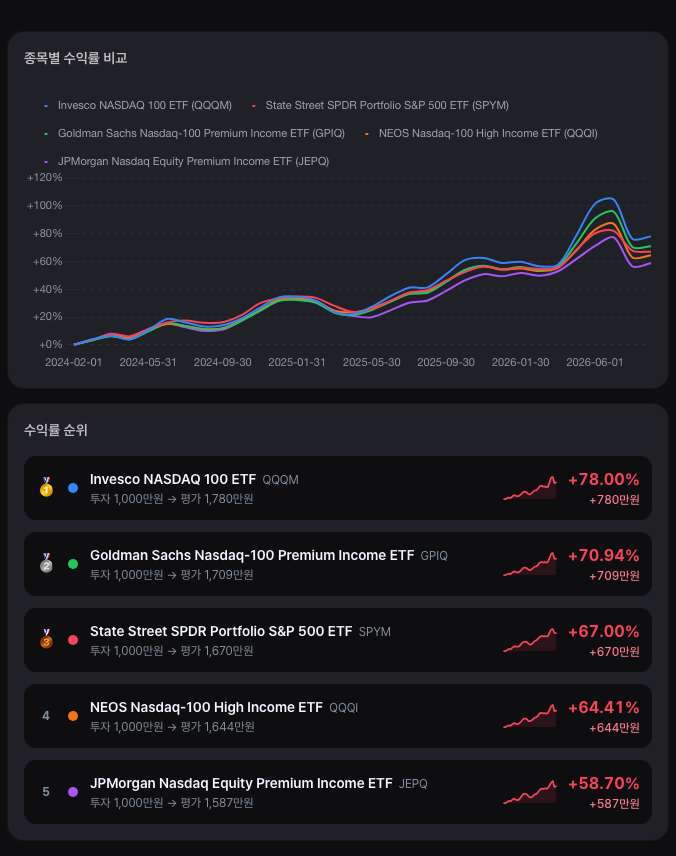Screen dimensions: 676x856
Task: Click the blue dot beside Invesco NASDAQ 100 ETF
Action: point(73,488)
